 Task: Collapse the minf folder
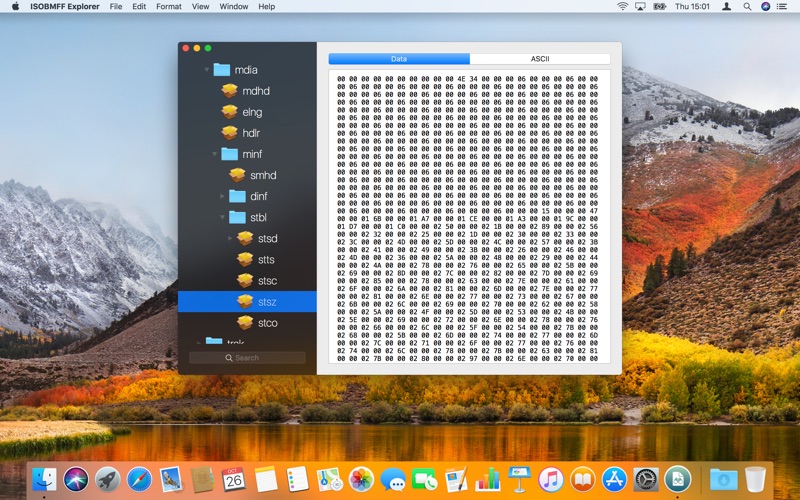point(214,154)
